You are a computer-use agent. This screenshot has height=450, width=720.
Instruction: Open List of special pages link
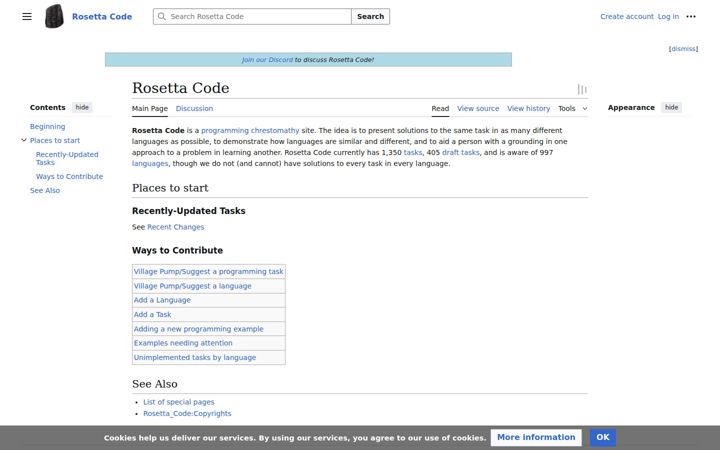[x=179, y=402]
